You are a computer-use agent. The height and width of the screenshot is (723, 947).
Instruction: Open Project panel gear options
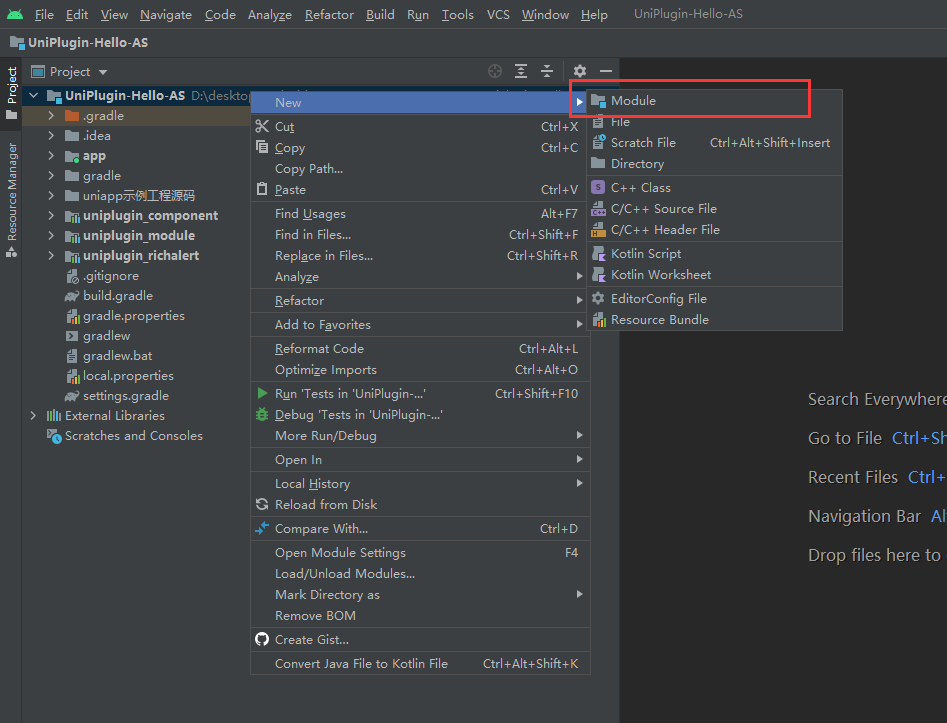tap(579, 71)
